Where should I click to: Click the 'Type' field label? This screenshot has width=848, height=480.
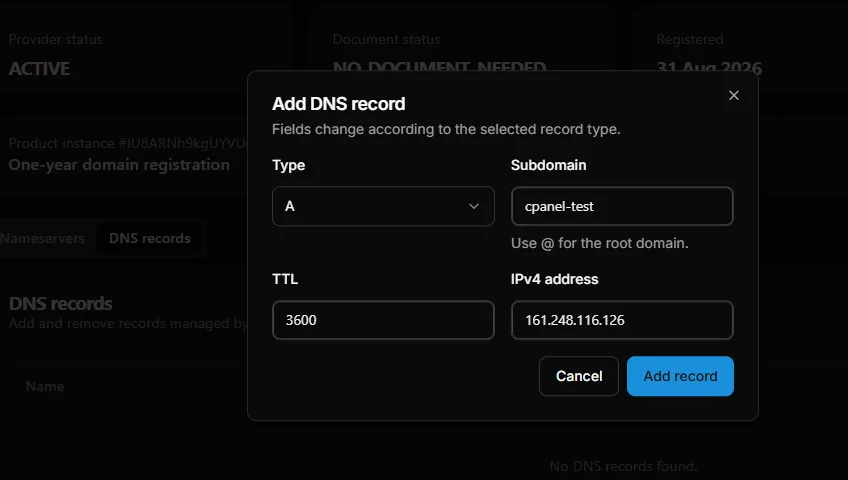click(288, 165)
